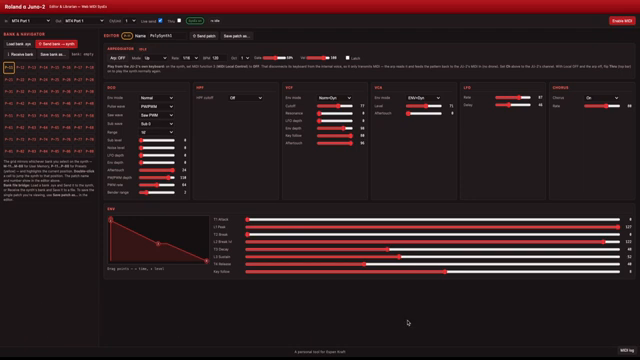The height and width of the screenshot is (360, 640).
Task: Click the Save bank as button
Action: (53, 54)
